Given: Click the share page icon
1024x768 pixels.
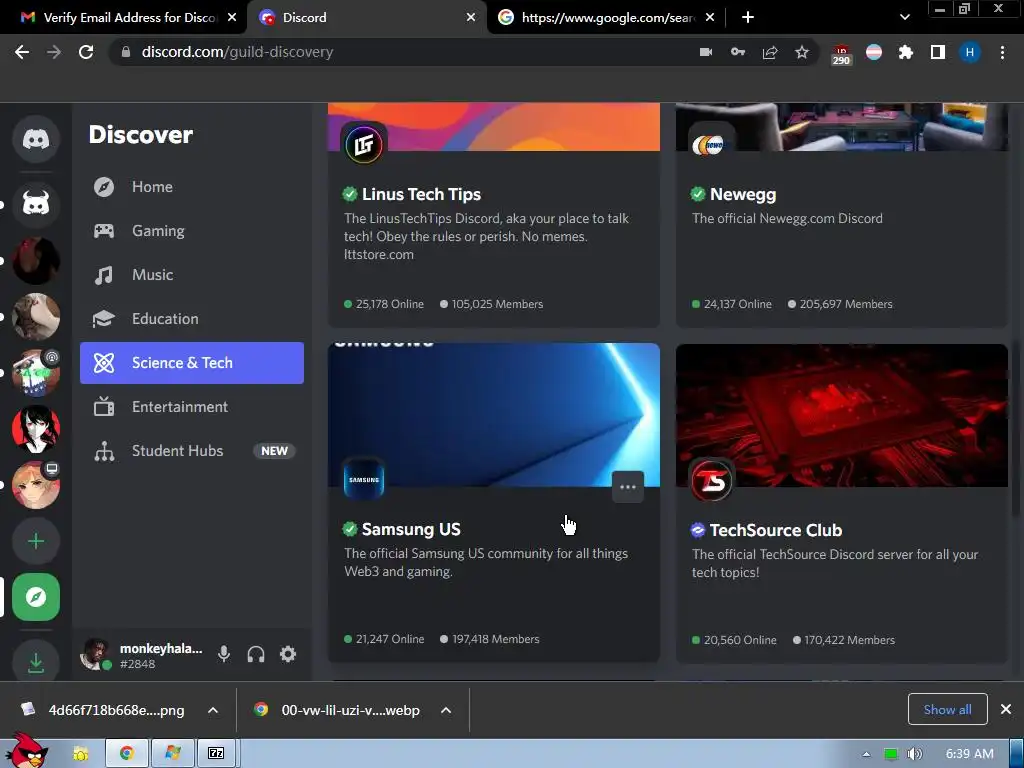Looking at the screenshot, I should coord(770,52).
